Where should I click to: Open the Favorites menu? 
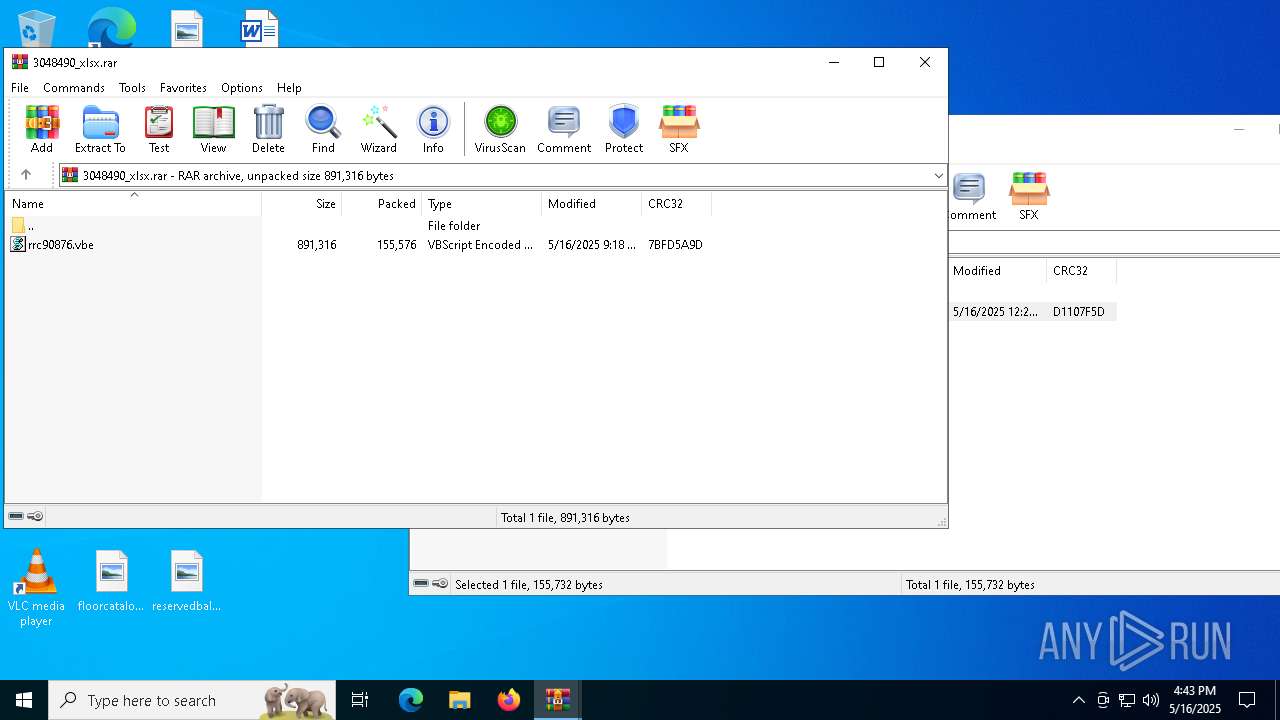[x=183, y=88]
